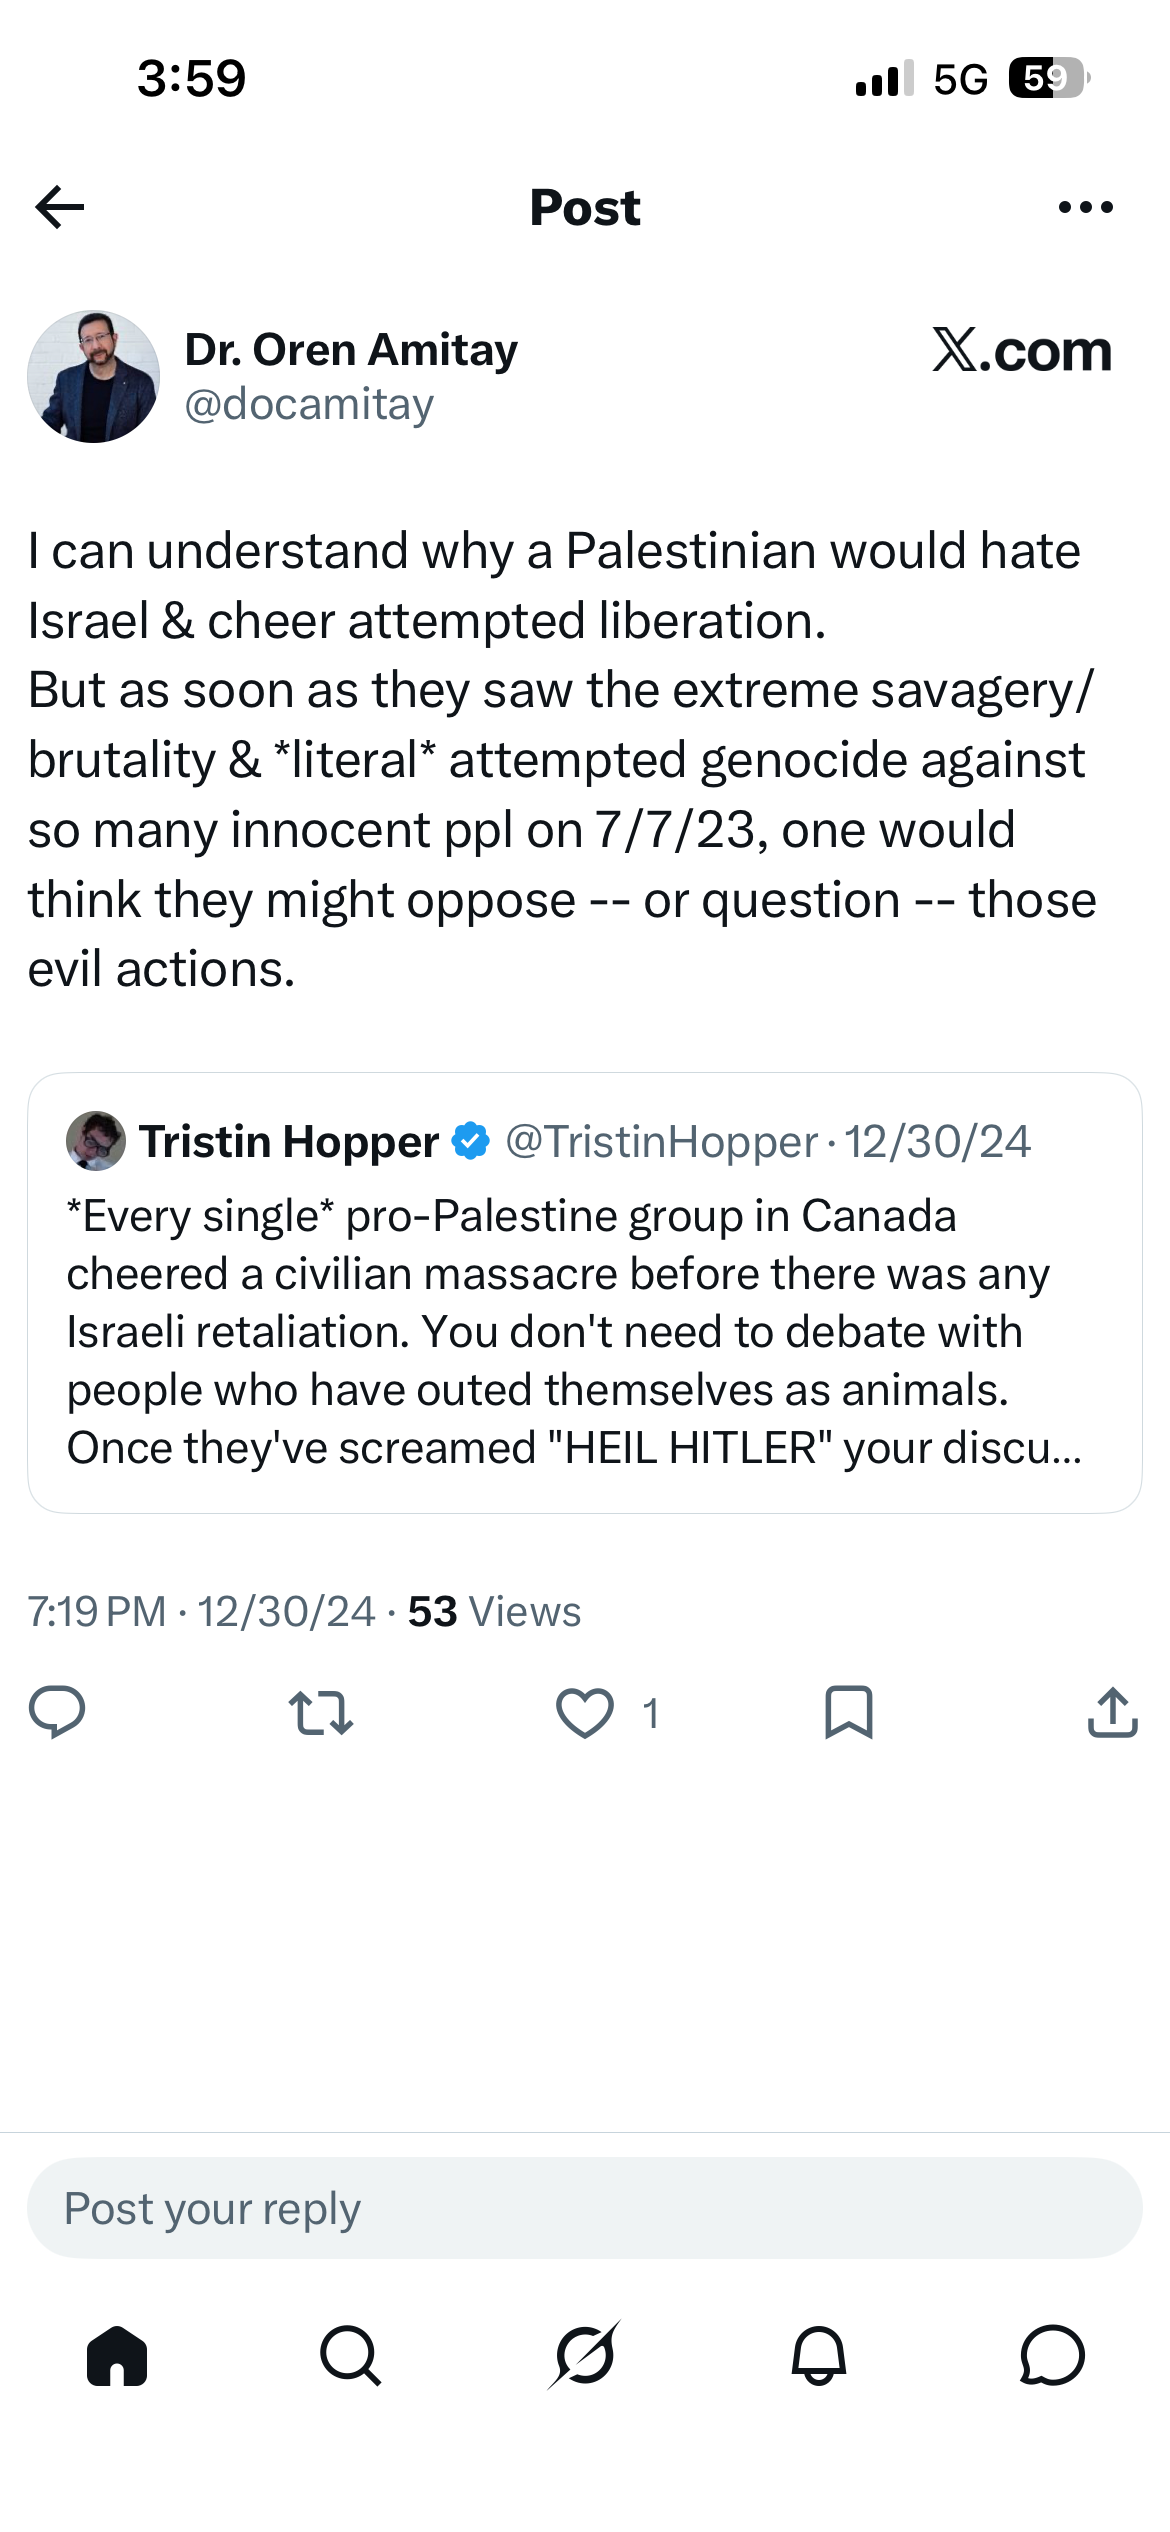Tap the @docamitay handle
Image resolution: width=1170 pixels, height=2532 pixels.
point(309,404)
